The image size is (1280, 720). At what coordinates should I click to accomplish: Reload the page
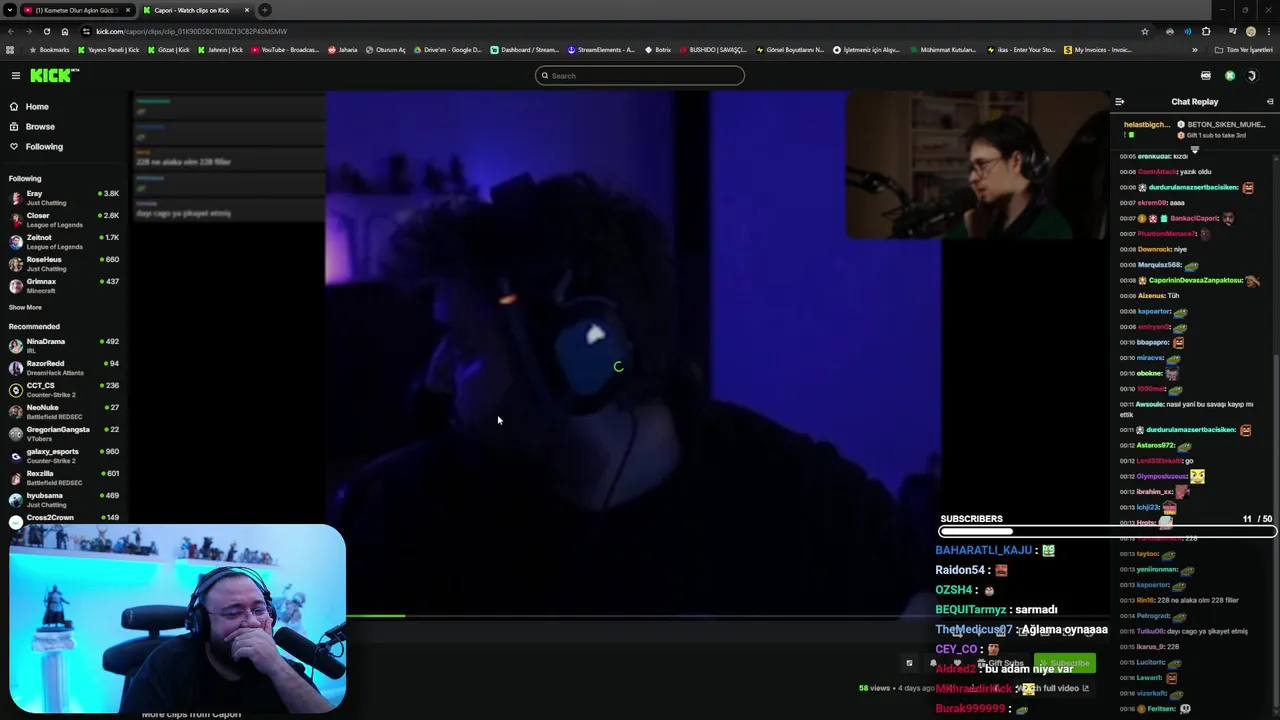coord(47,31)
